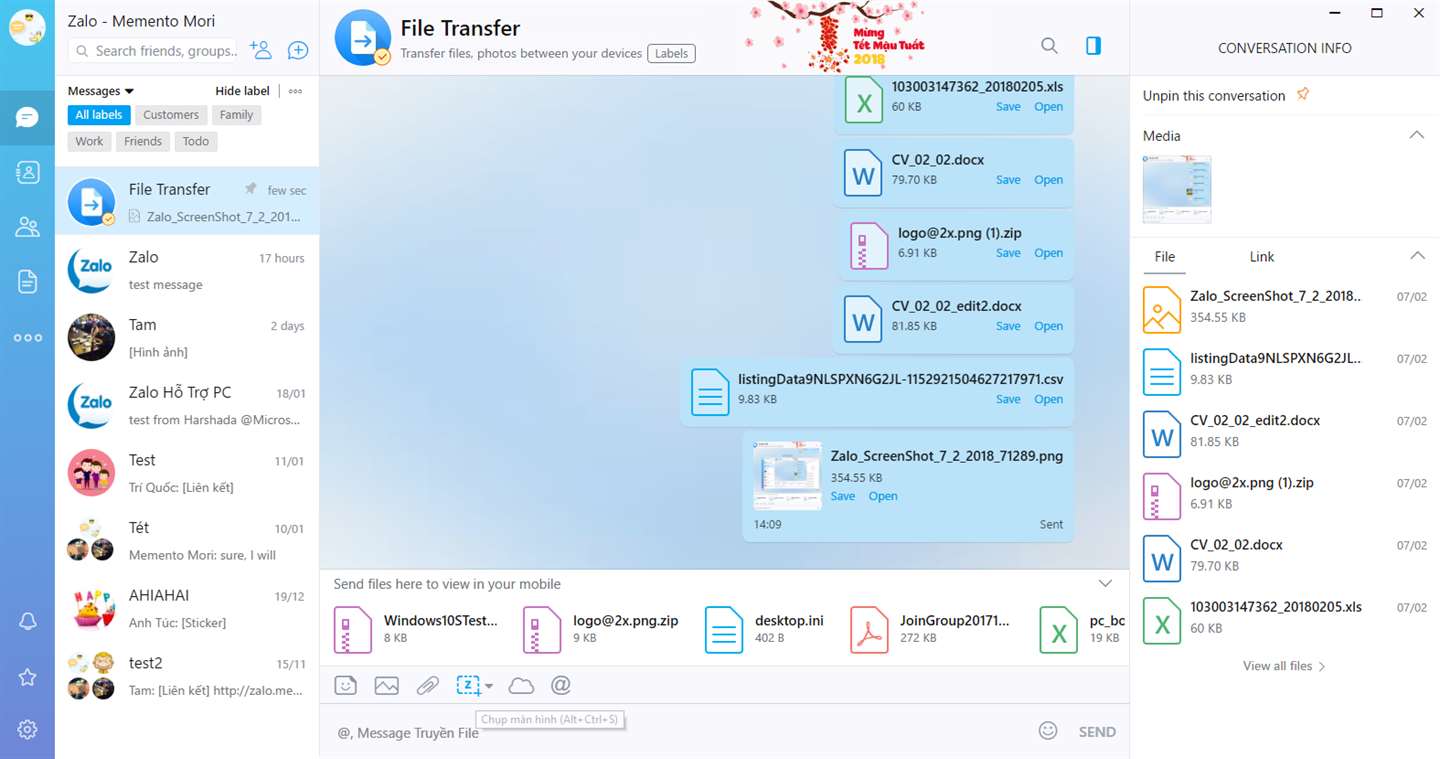Click the message input field
The height and width of the screenshot is (759, 1440).
[680, 733]
